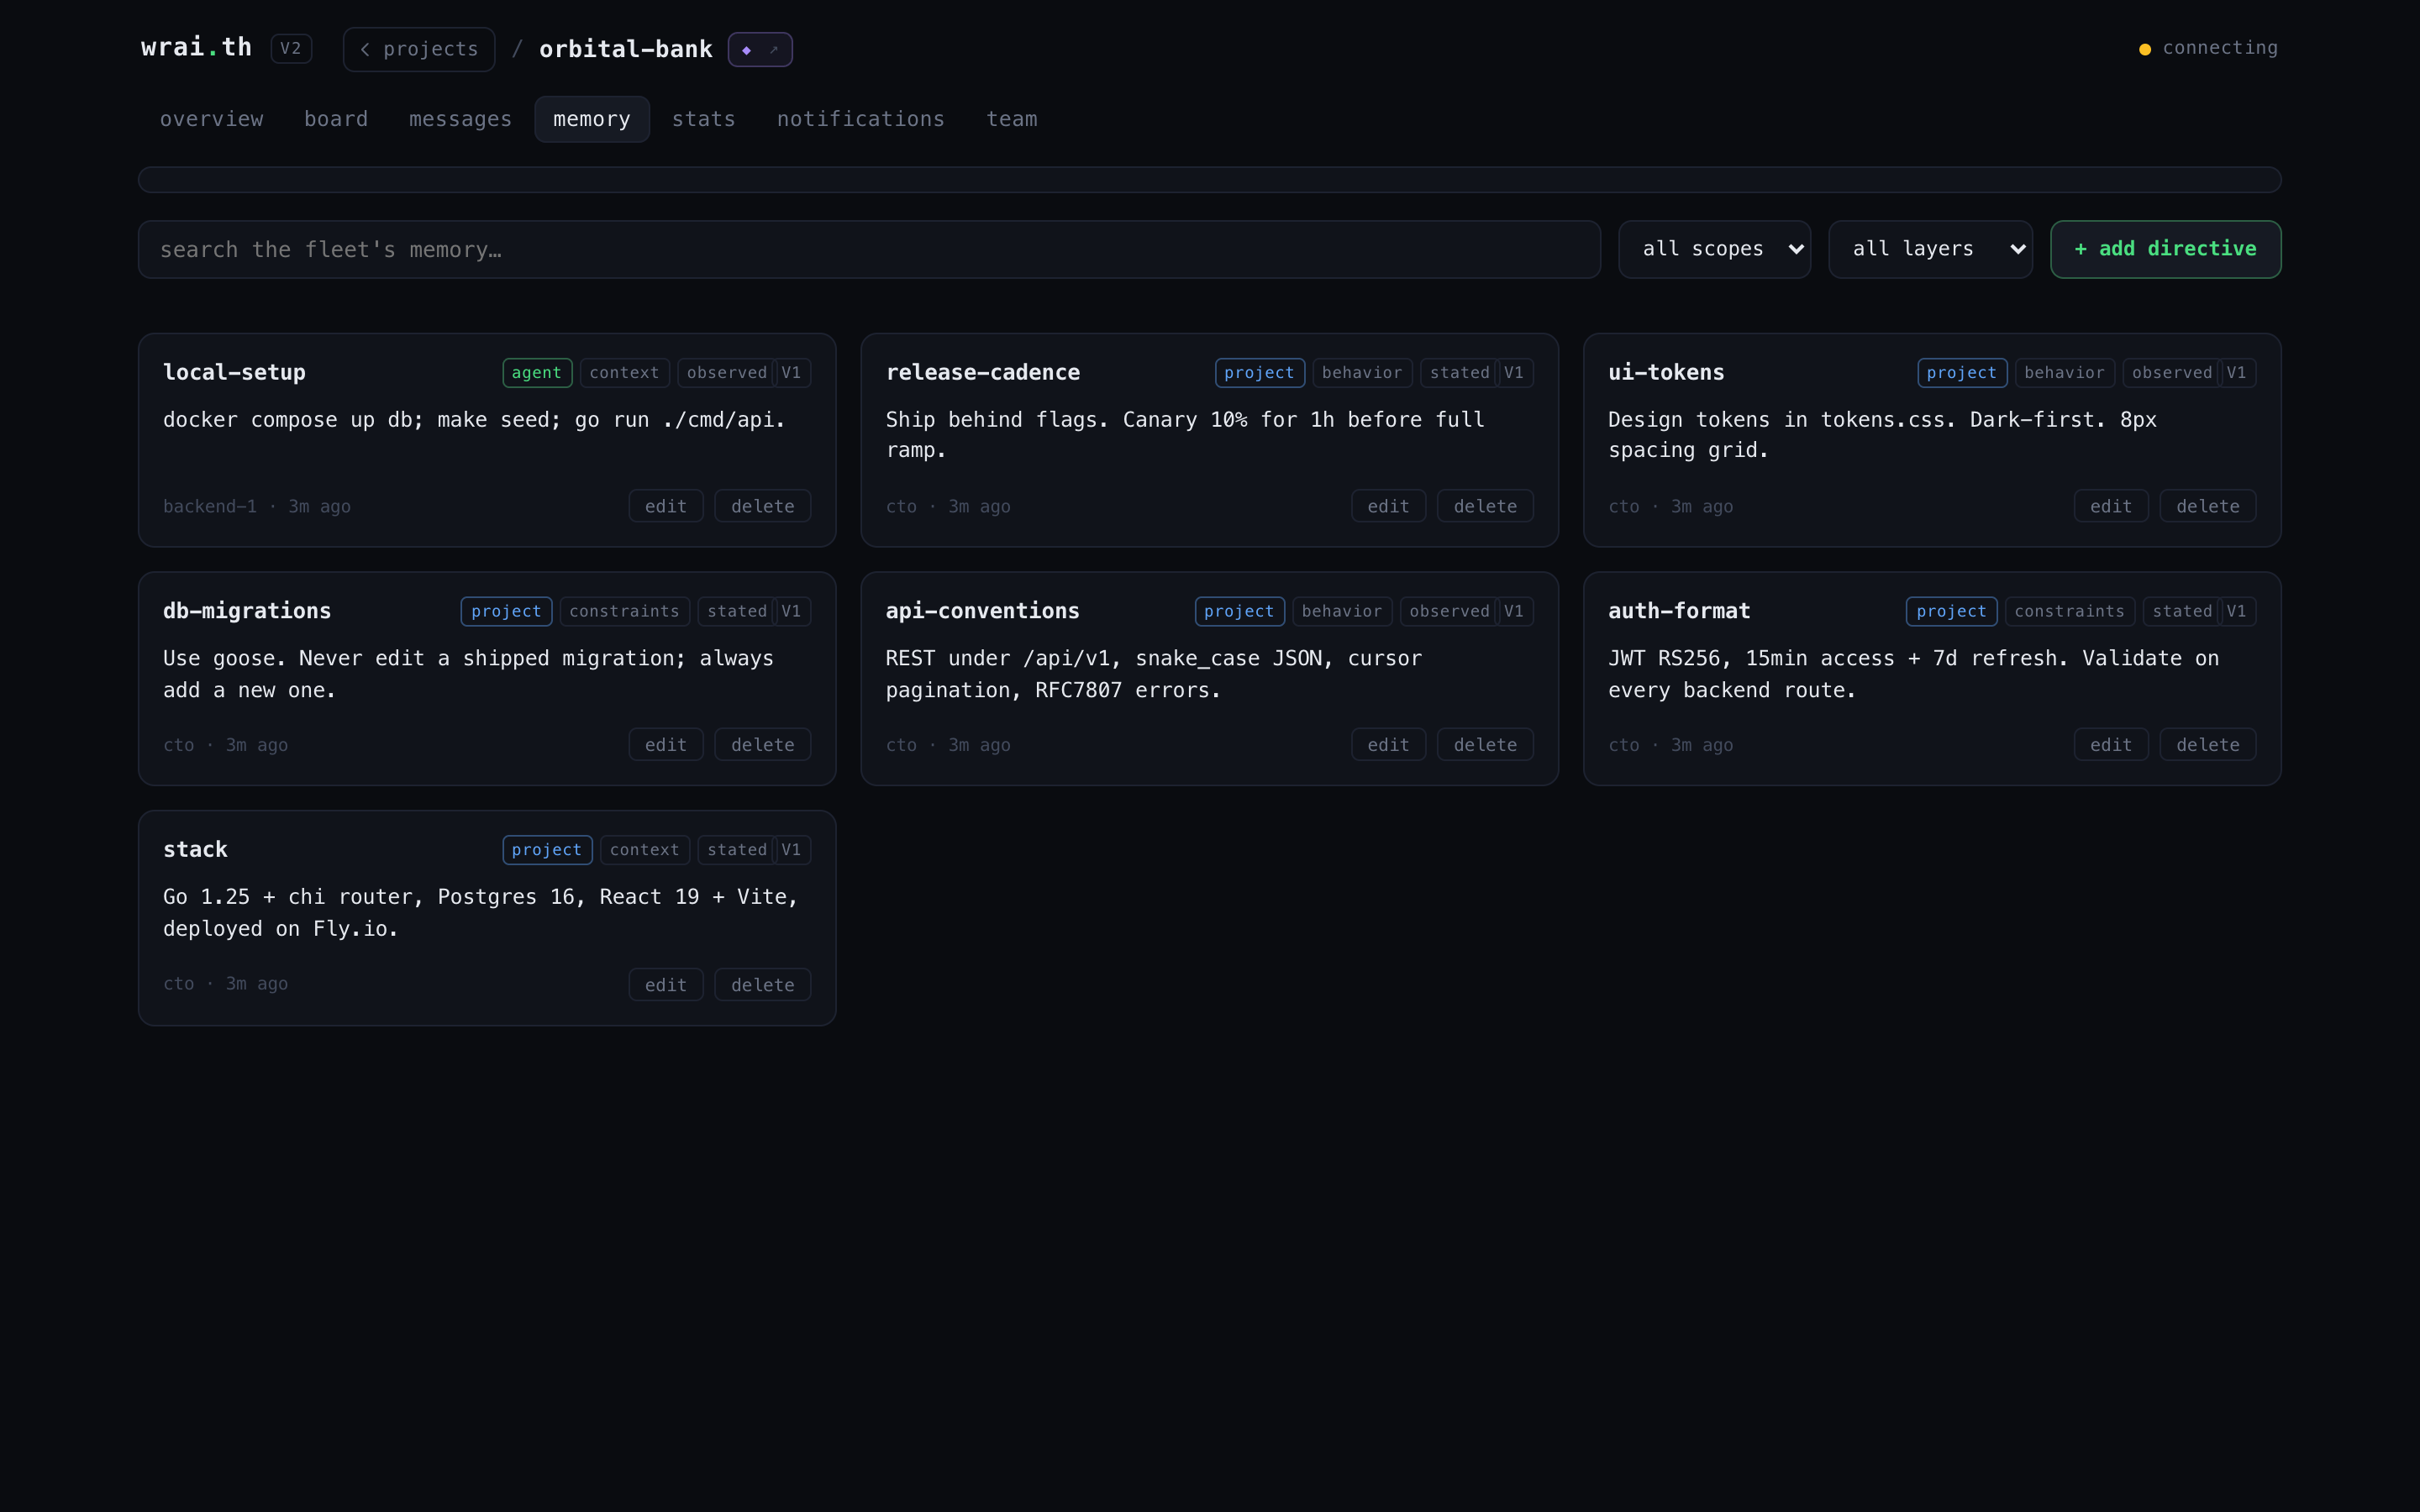Delete the db-migrations memory
The height and width of the screenshot is (1512, 2420).
763,745
